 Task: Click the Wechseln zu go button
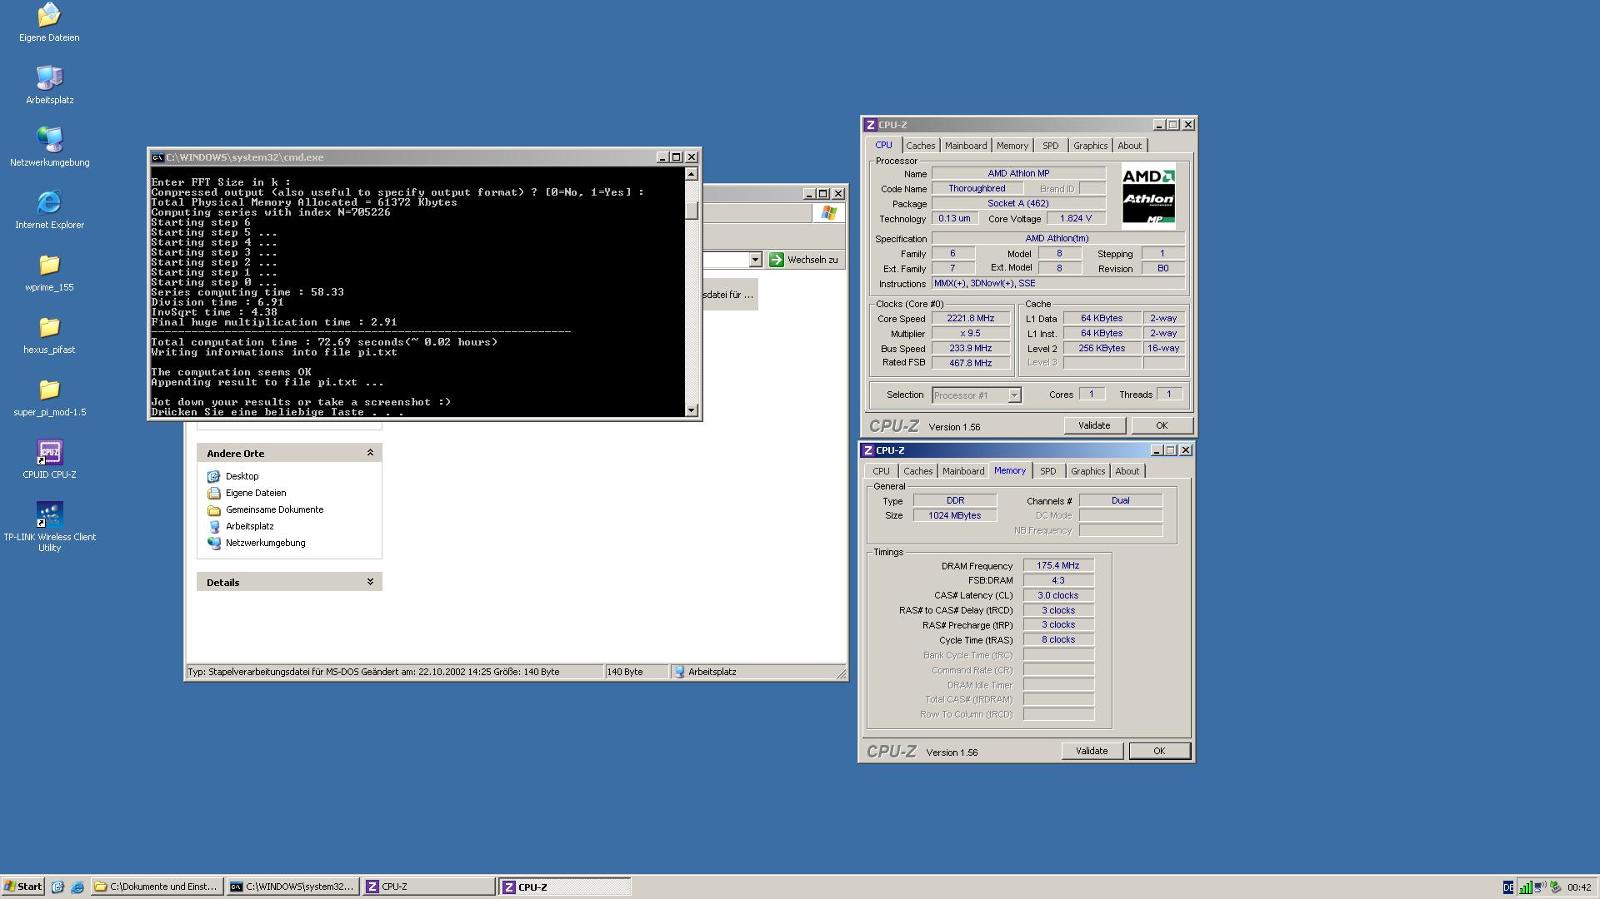coord(804,260)
